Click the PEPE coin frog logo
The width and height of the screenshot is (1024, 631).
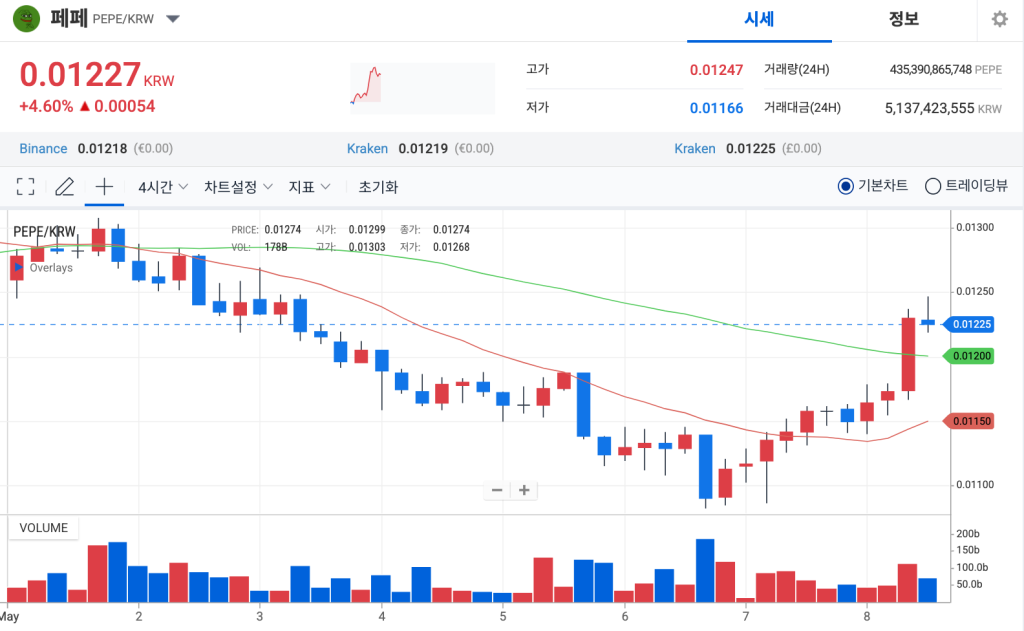27,18
